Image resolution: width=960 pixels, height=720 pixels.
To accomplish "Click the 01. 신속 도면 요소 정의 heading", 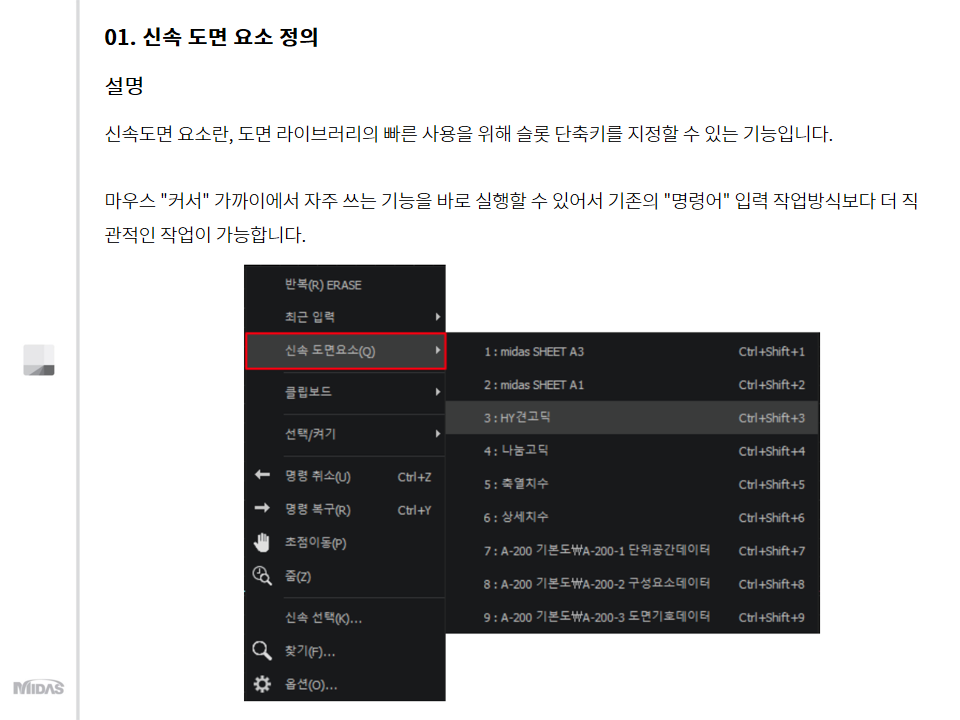I will [211, 38].
